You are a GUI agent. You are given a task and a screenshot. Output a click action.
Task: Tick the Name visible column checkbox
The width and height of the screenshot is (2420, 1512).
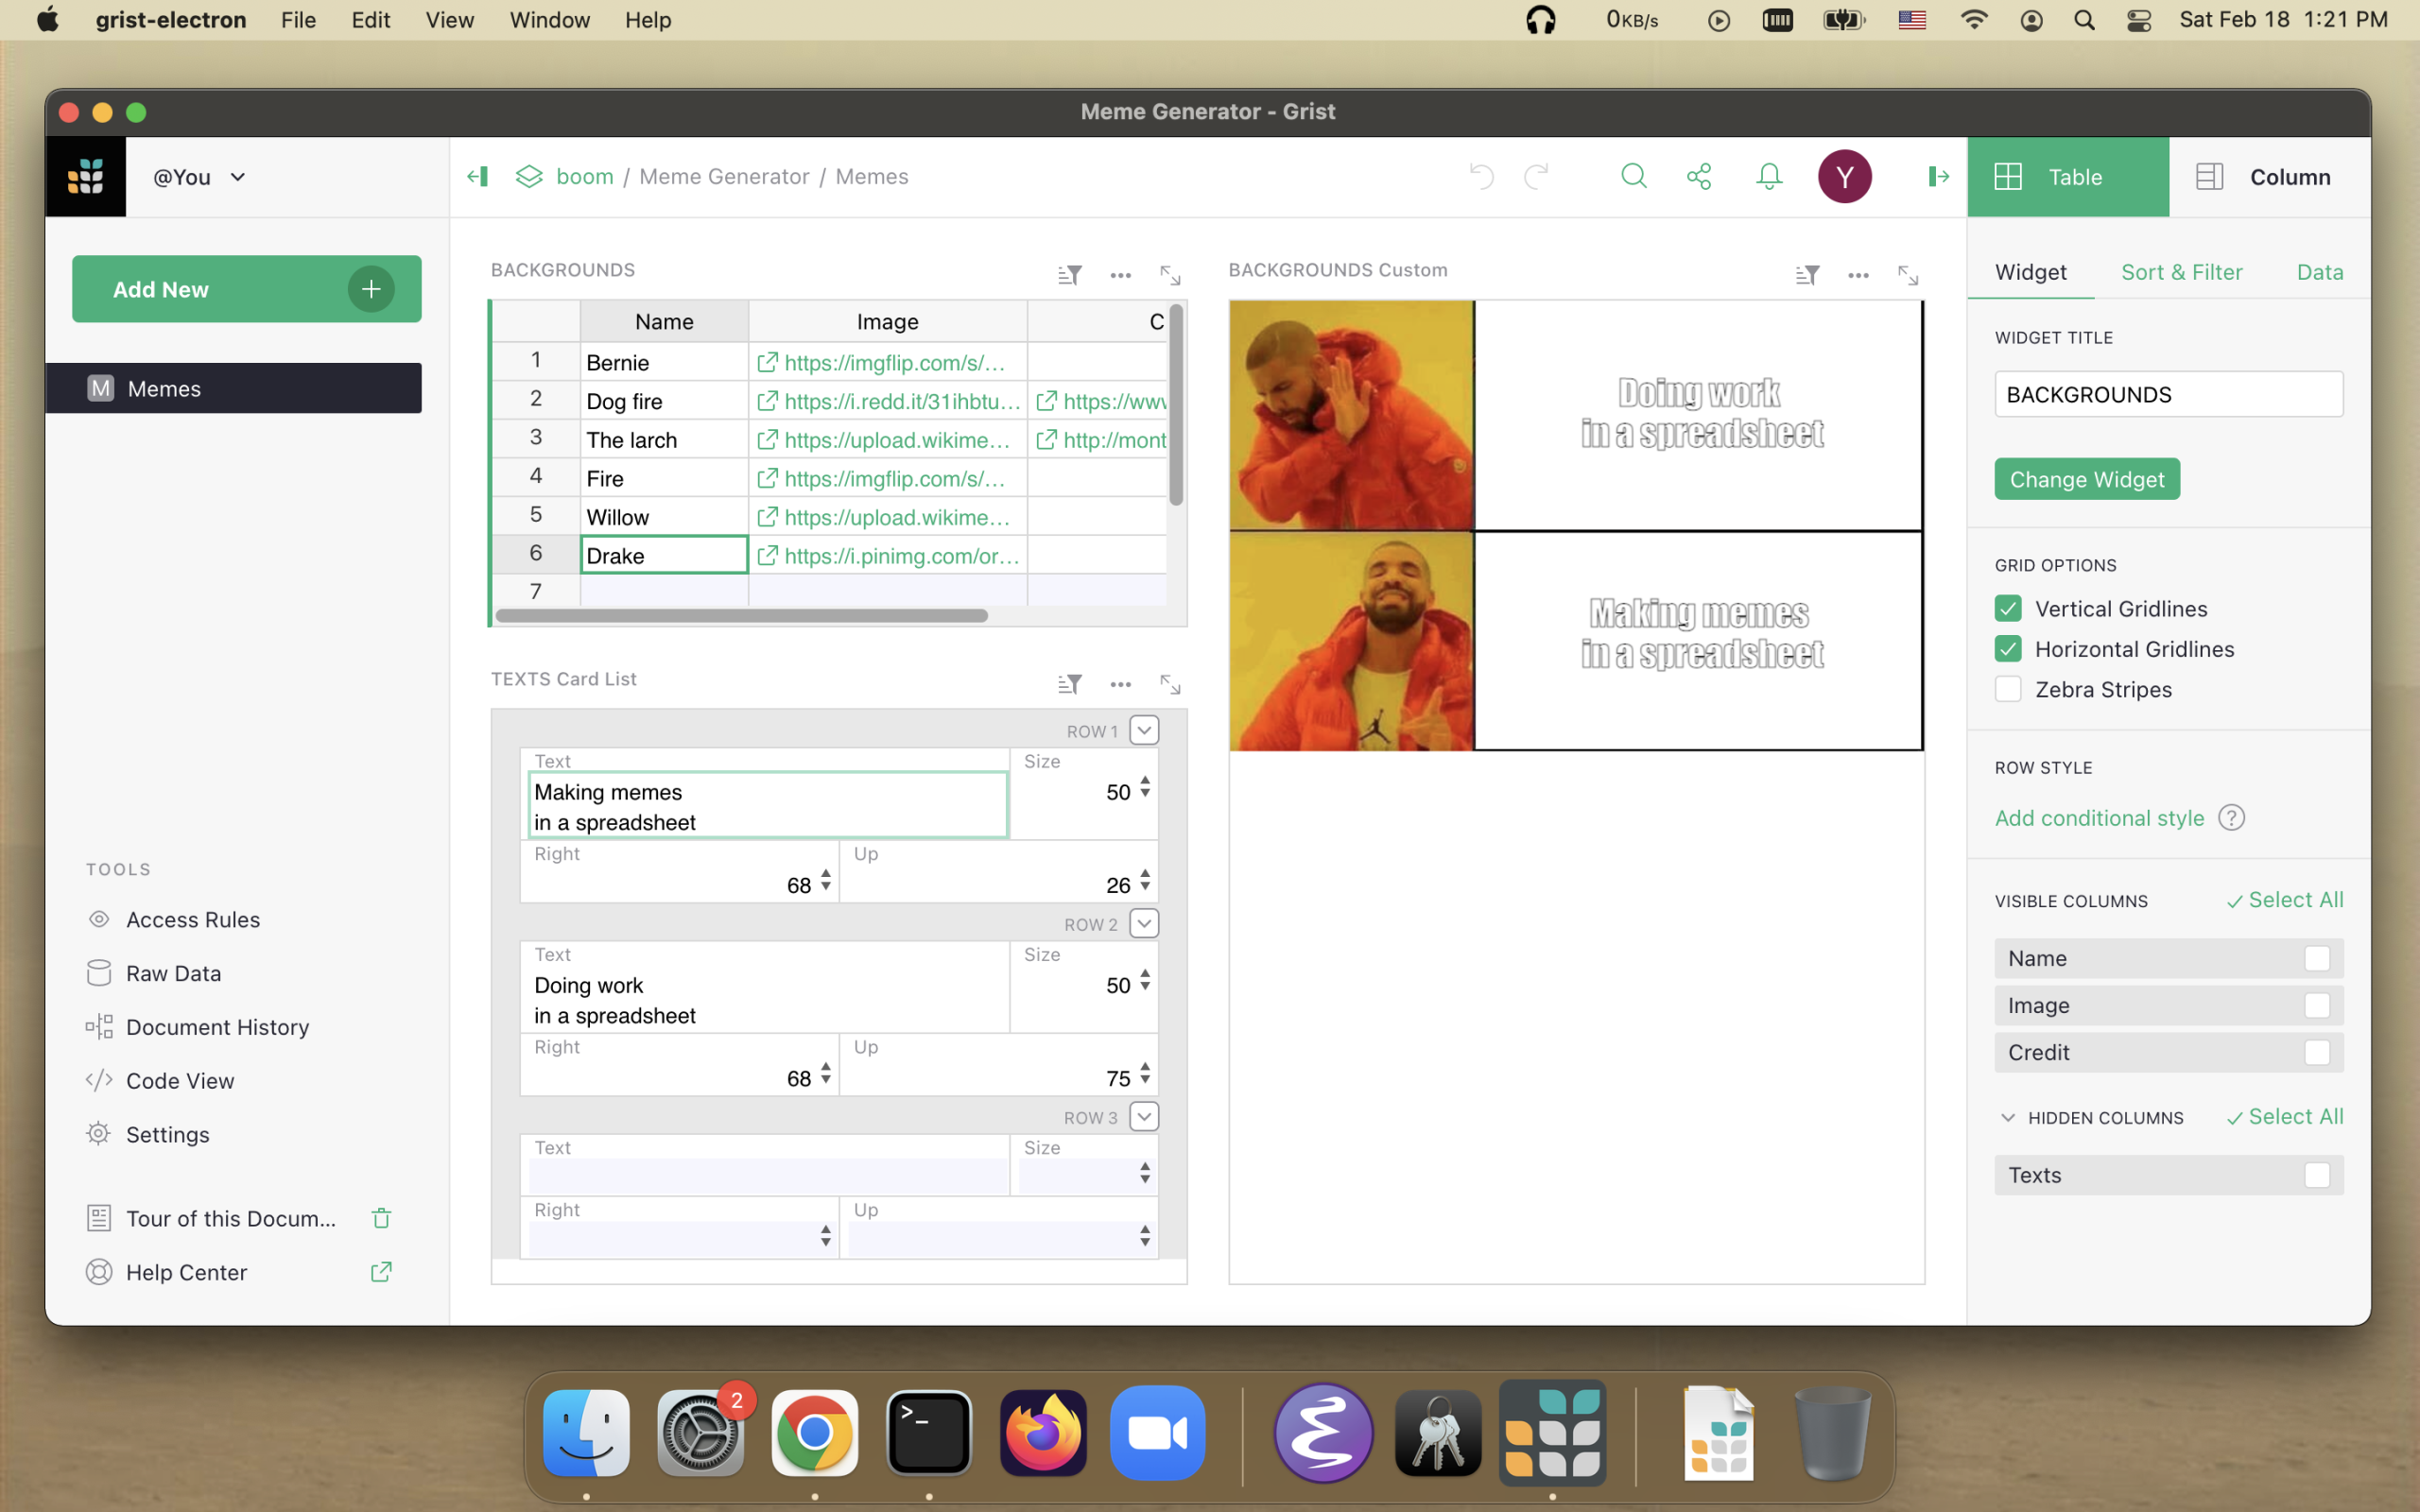pos(2317,958)
